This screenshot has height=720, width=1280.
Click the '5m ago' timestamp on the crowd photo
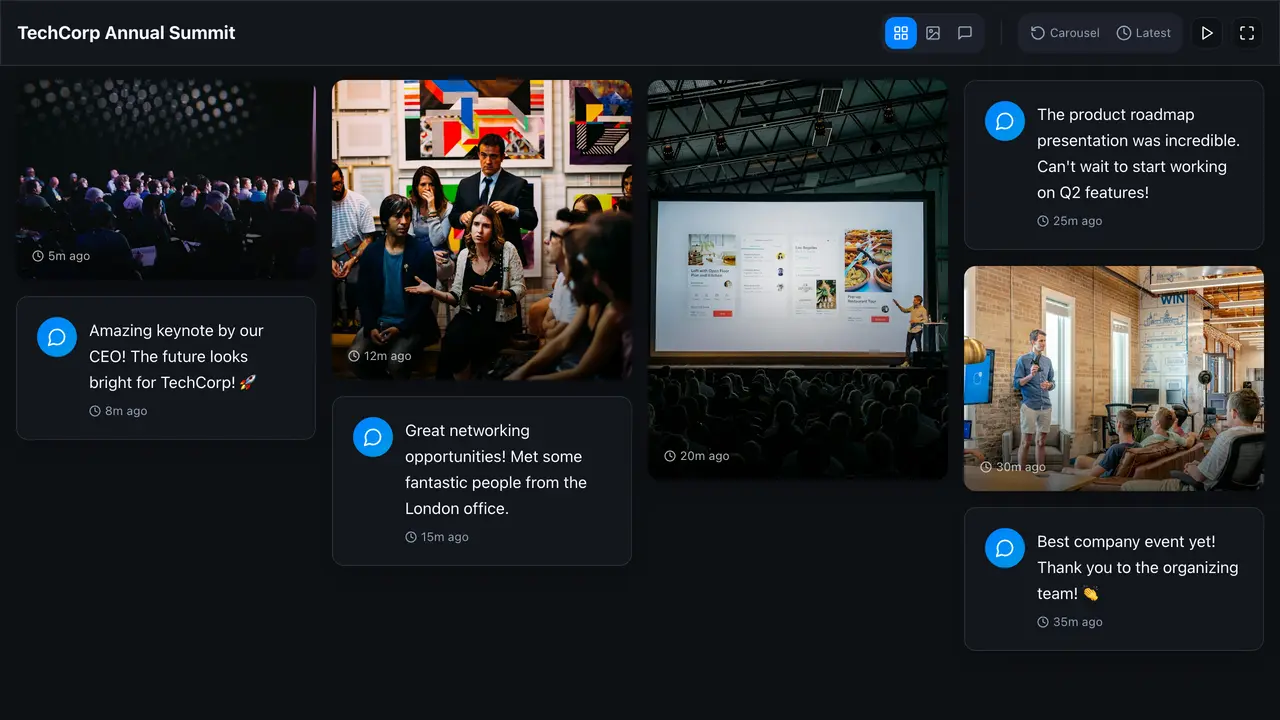point(61,256)
